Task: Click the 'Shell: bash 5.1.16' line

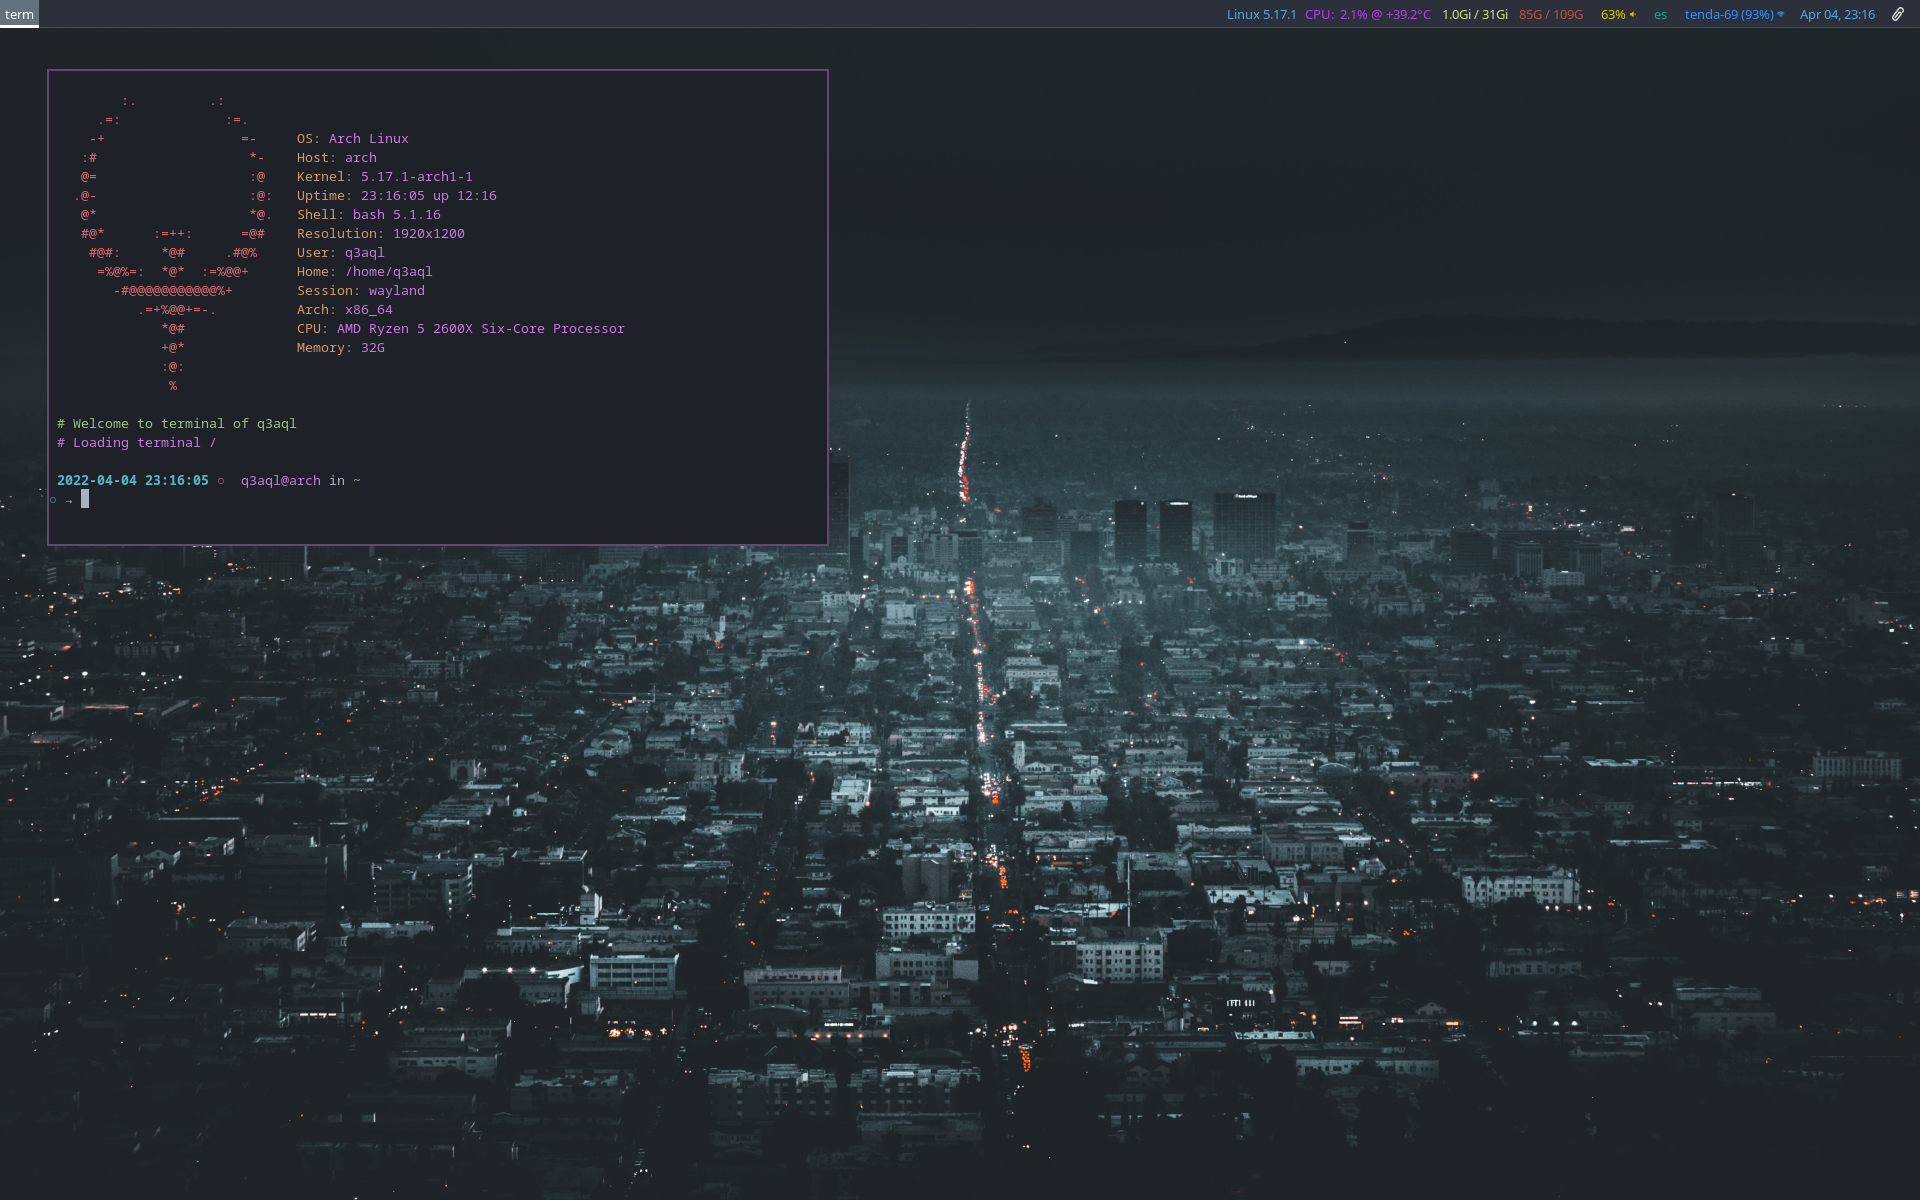Action: point(368,214)
